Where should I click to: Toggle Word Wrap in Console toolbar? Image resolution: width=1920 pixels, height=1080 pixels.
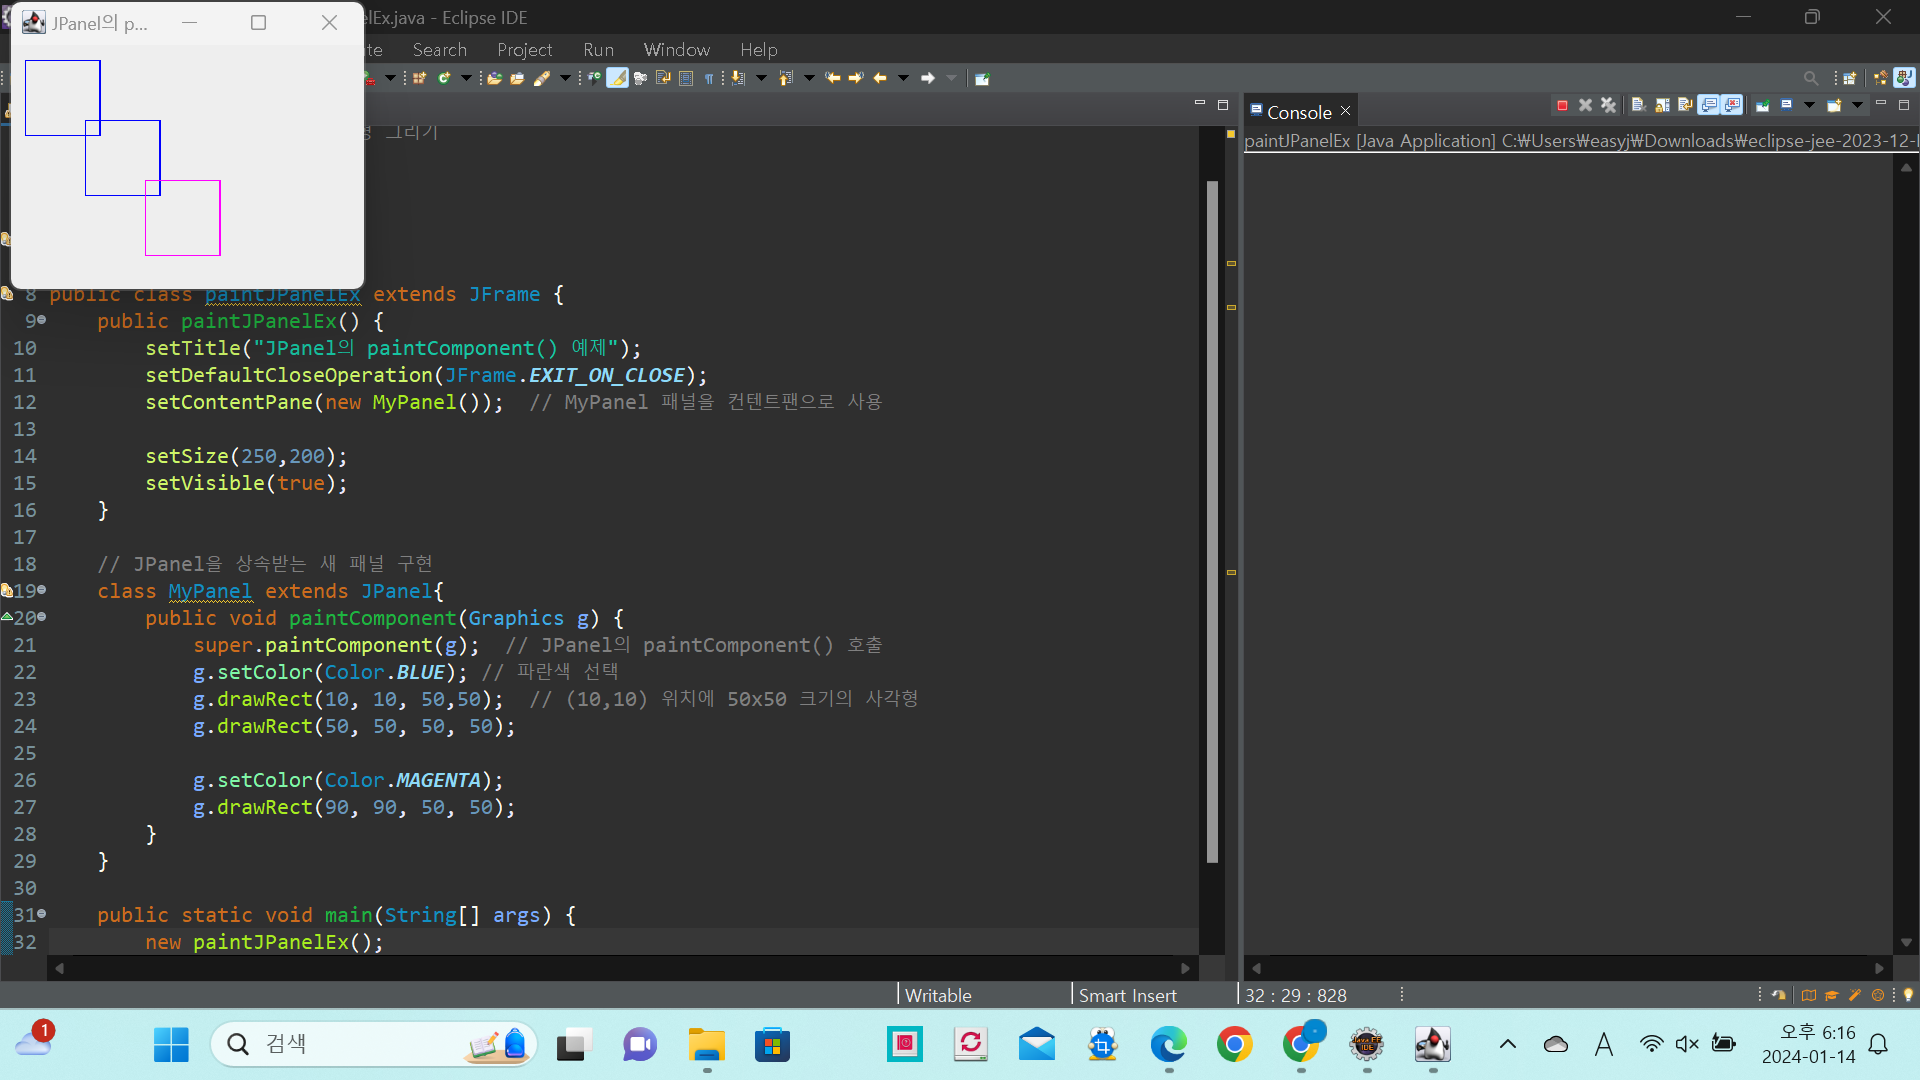pos(1685,105)
